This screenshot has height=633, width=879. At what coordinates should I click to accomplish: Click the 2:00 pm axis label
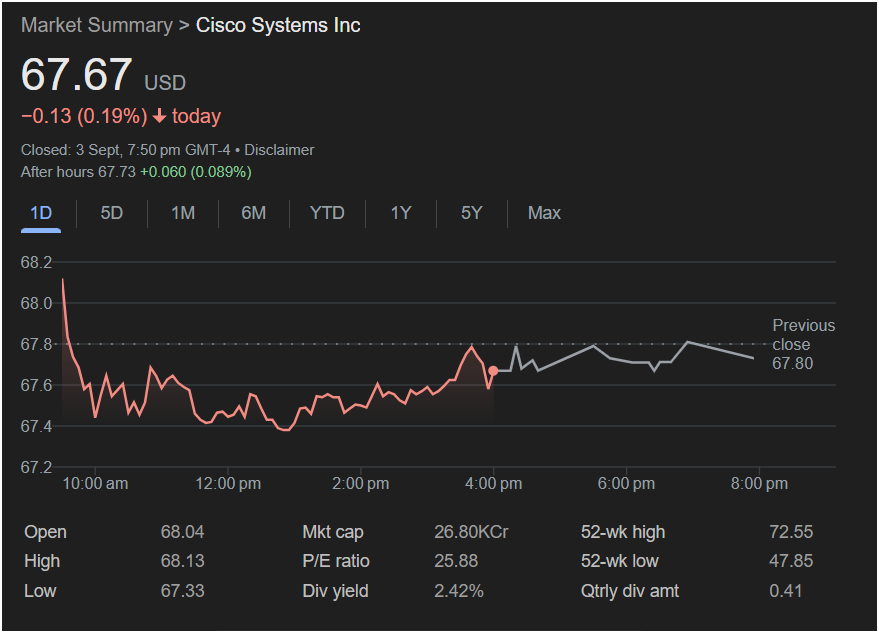point(360,483)
